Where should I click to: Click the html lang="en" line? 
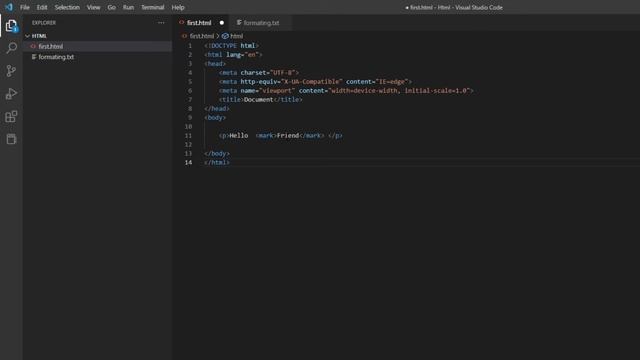233,55
